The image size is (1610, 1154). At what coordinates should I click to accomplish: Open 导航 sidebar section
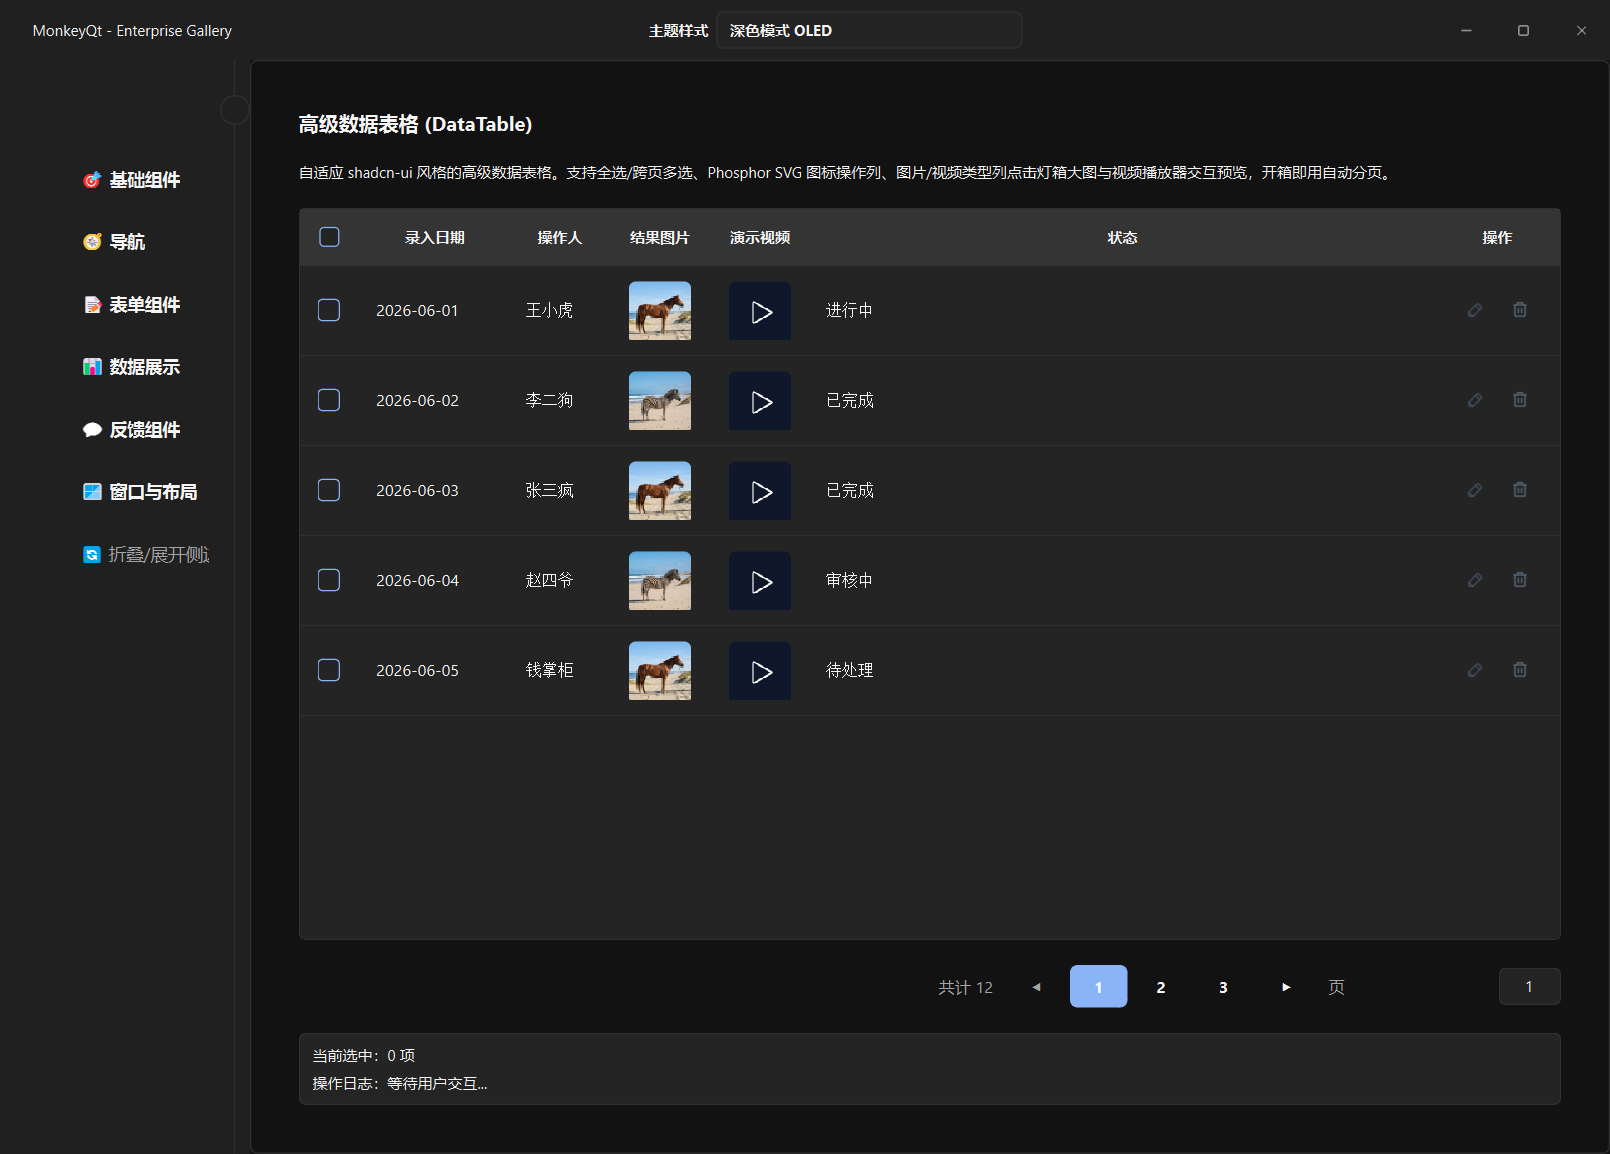[x=115, y=242]
